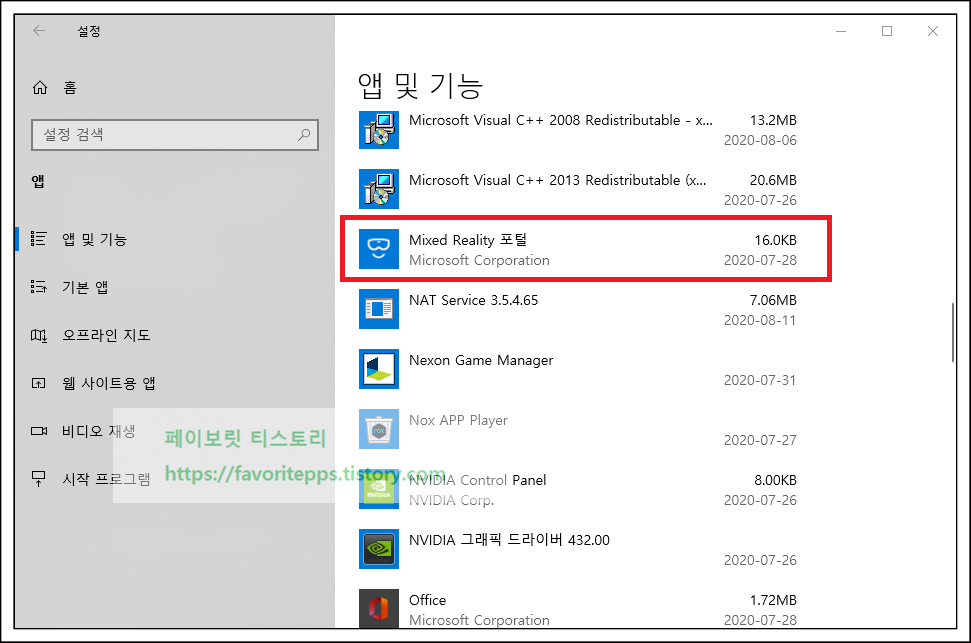Click the 오프라인 지도 map icon
Image resolution: width=971 pixels, height=643 pixels.
(38, 335)
